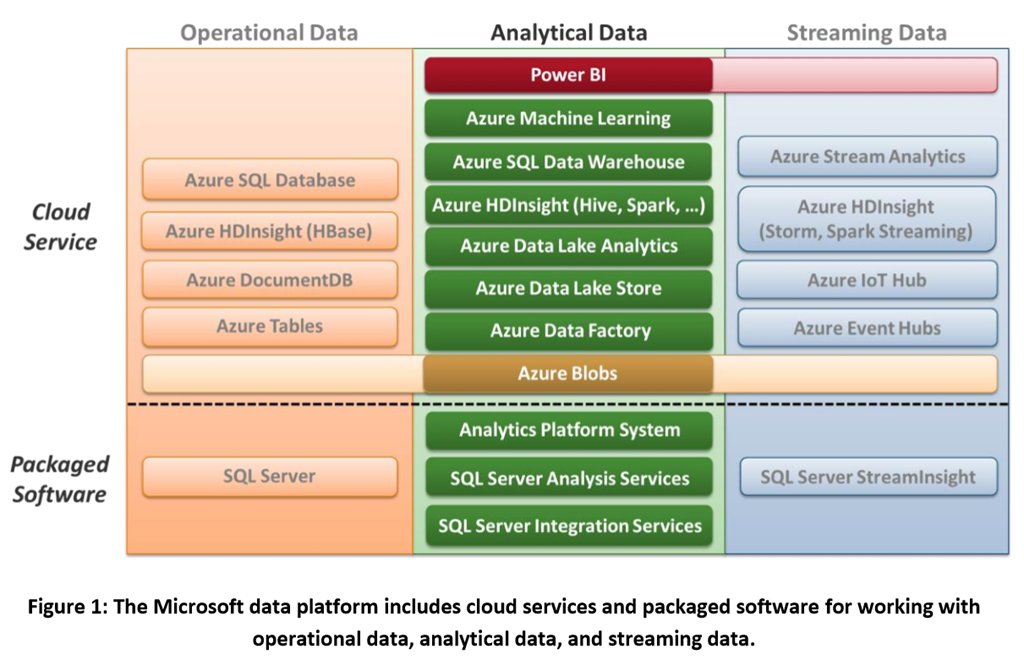Click the Streaming Data column header

coord(866,32)
